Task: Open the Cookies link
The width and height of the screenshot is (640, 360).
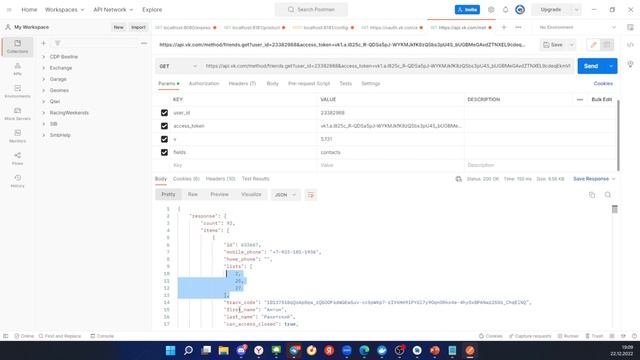Action: pos(603,83)
